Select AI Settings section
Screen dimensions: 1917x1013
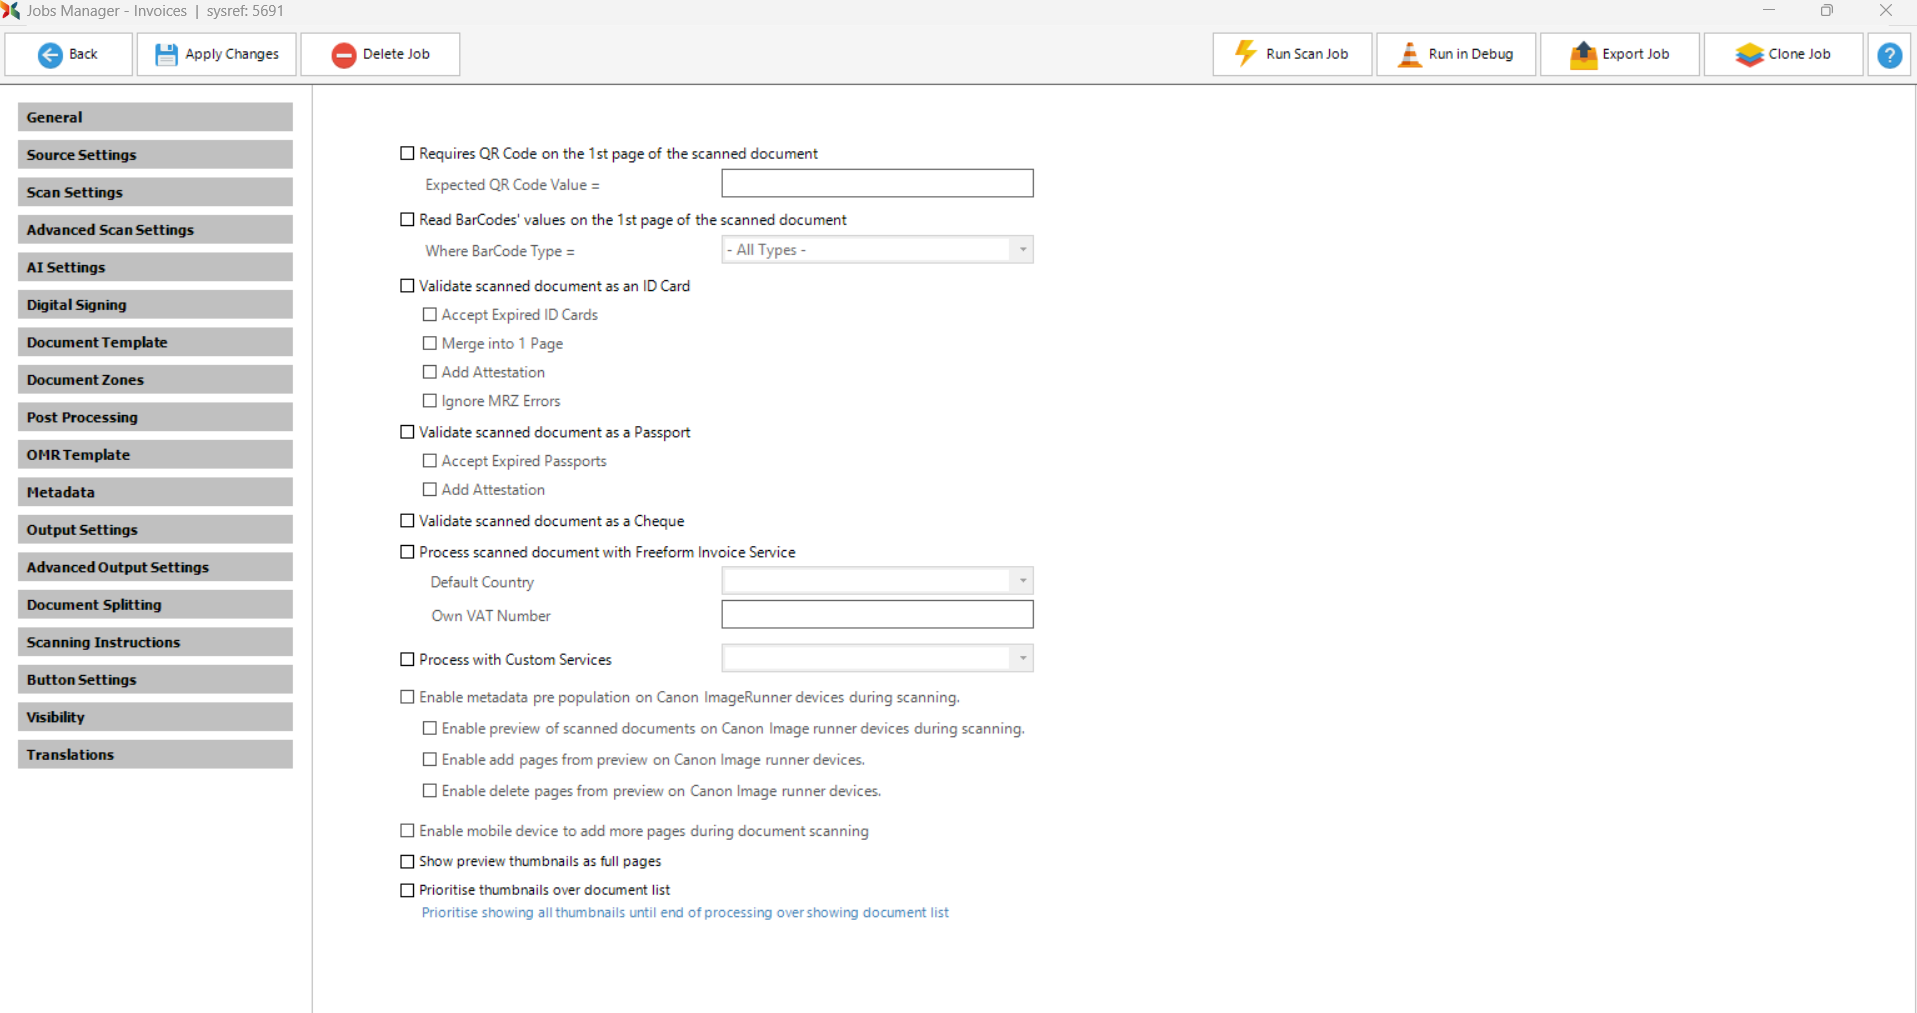click(x=155, y=267)
